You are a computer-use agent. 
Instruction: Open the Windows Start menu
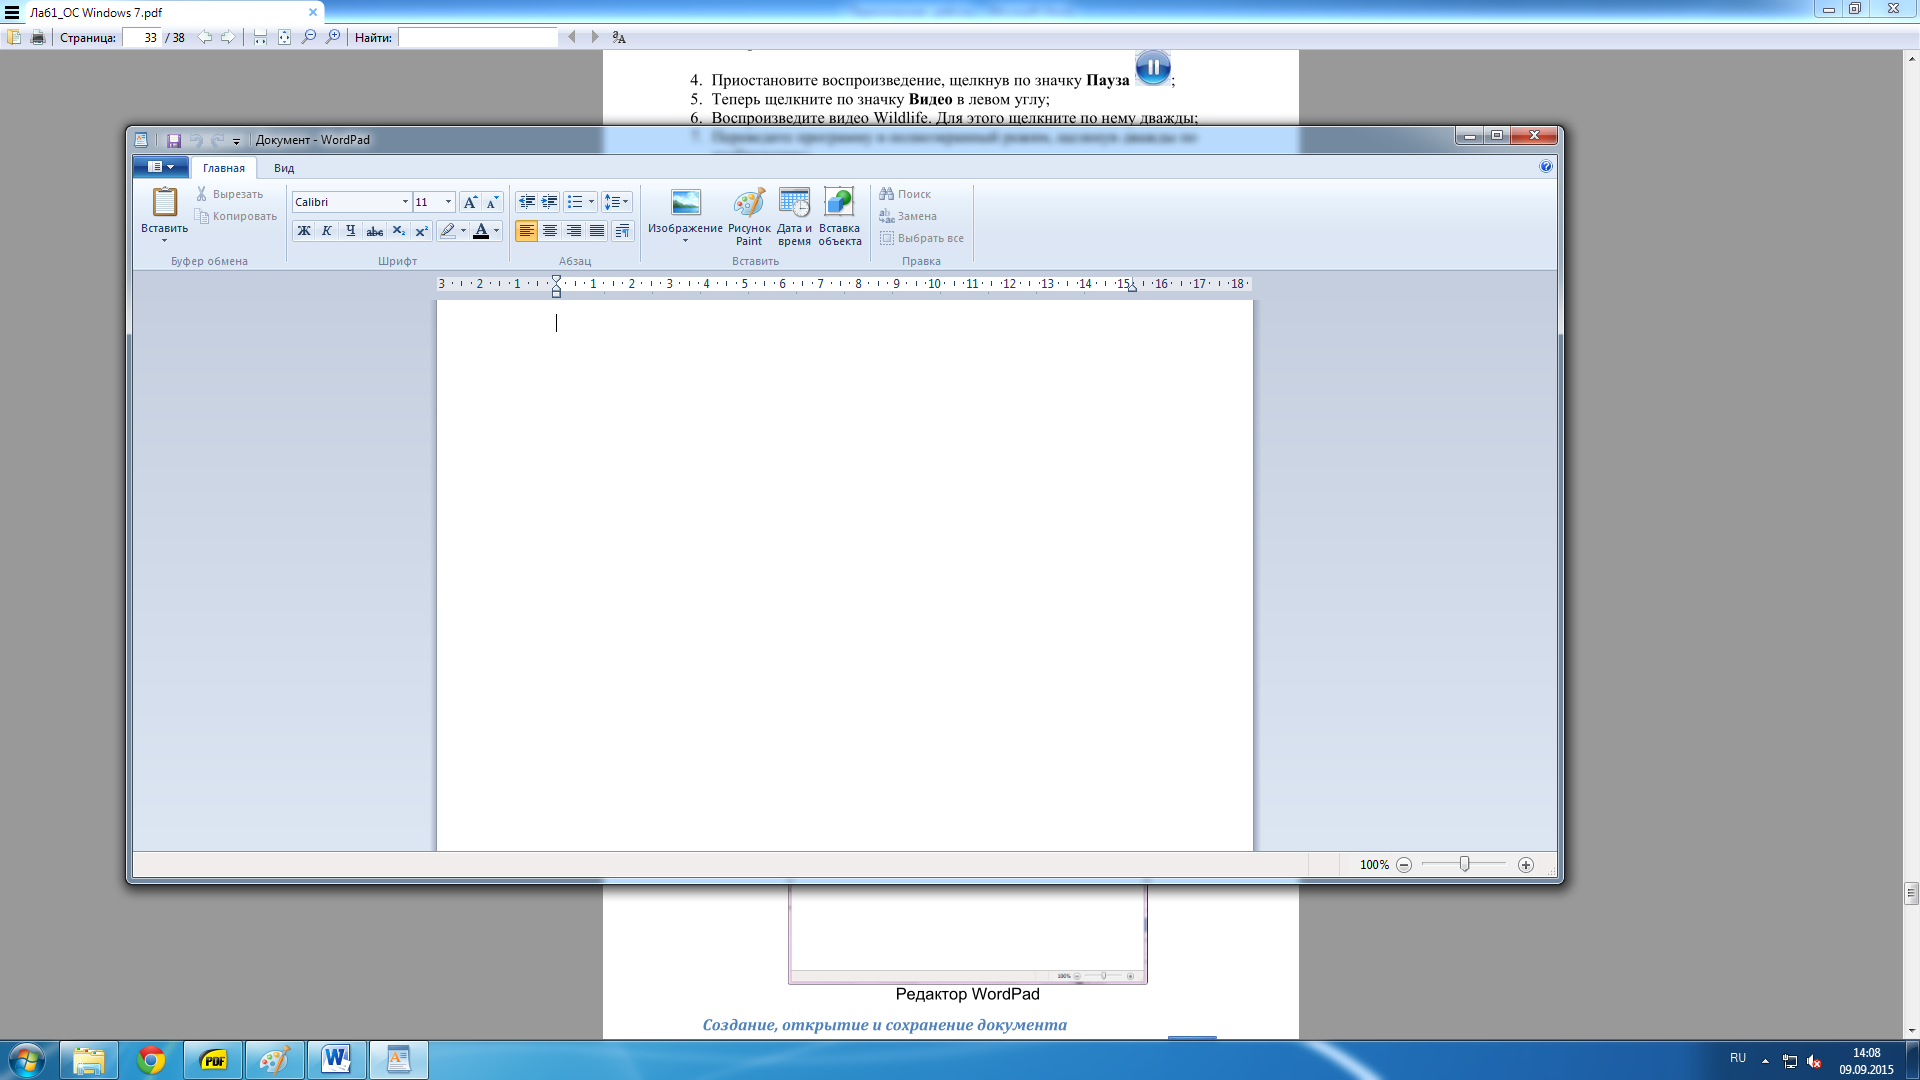27,1060
